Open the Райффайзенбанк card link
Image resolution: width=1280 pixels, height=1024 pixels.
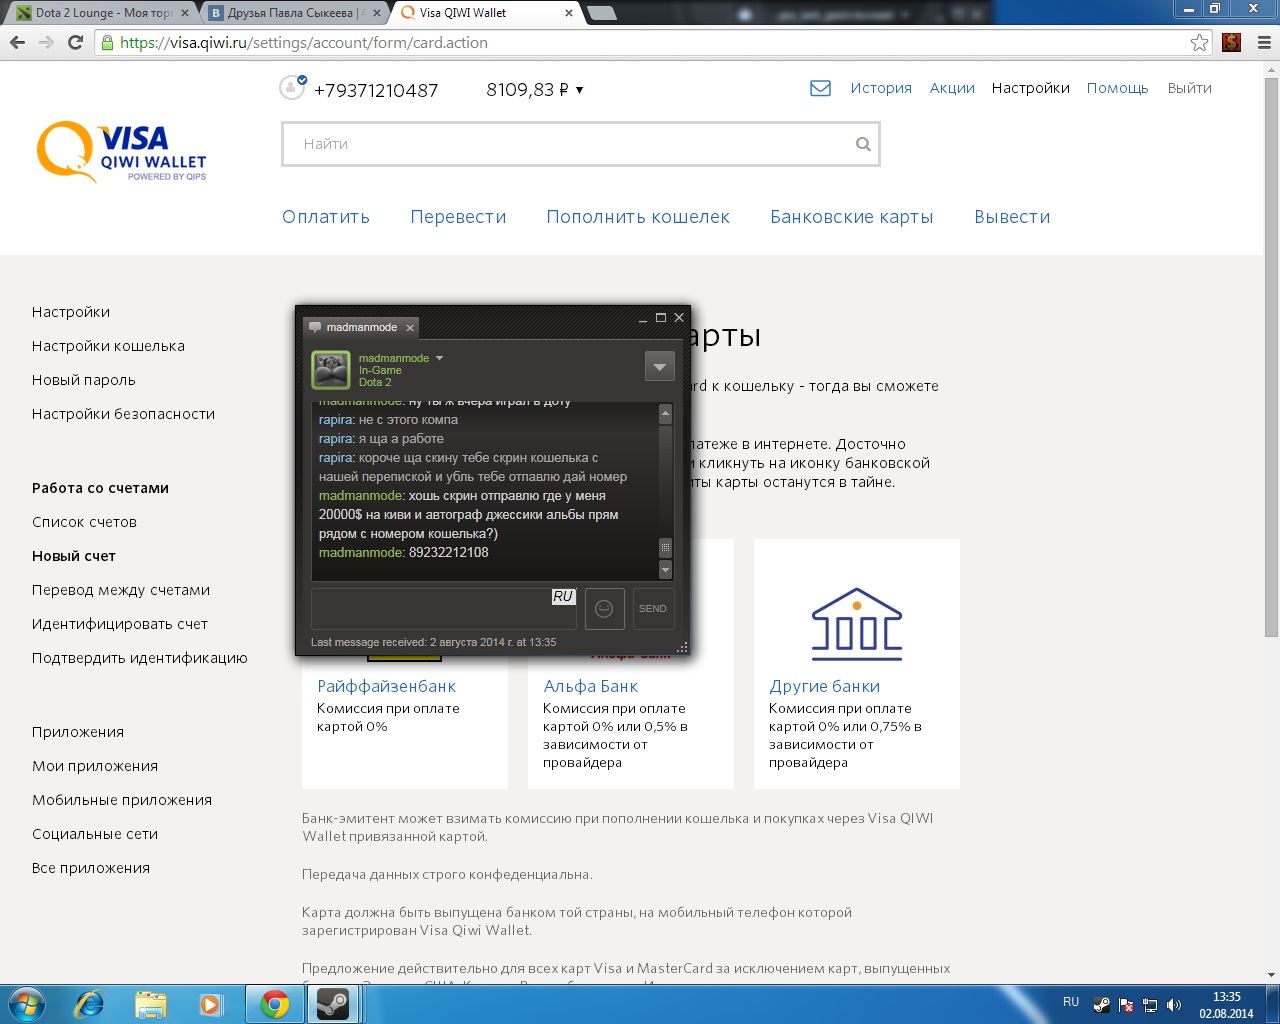(387, 686)
